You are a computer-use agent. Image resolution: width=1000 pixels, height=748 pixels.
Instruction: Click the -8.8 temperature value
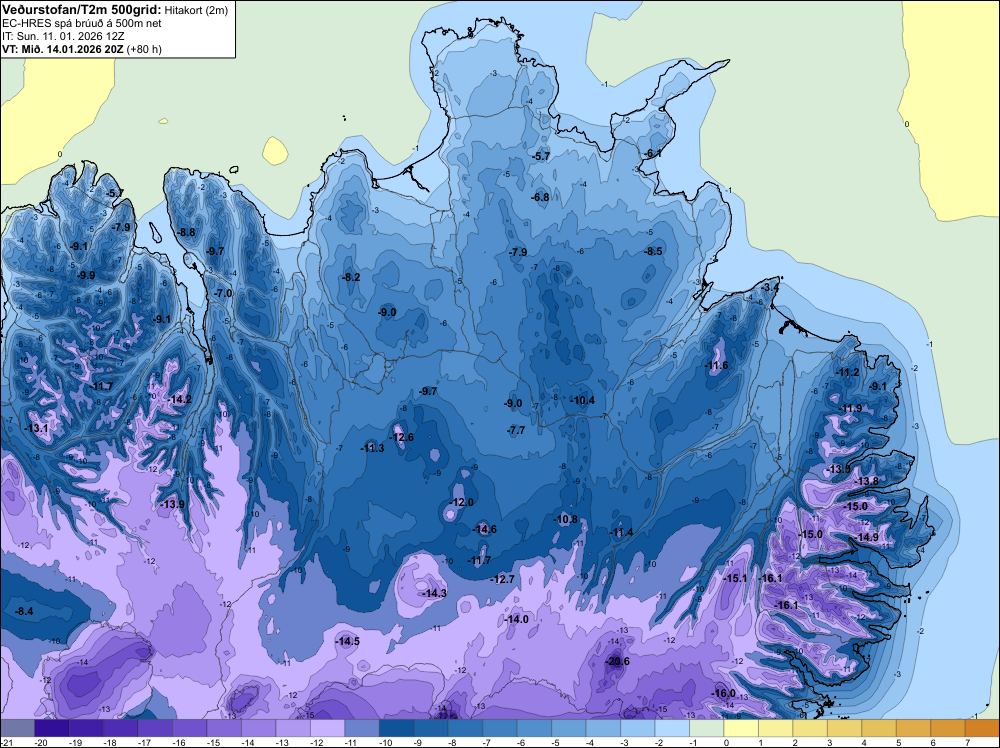coord(186,233)
